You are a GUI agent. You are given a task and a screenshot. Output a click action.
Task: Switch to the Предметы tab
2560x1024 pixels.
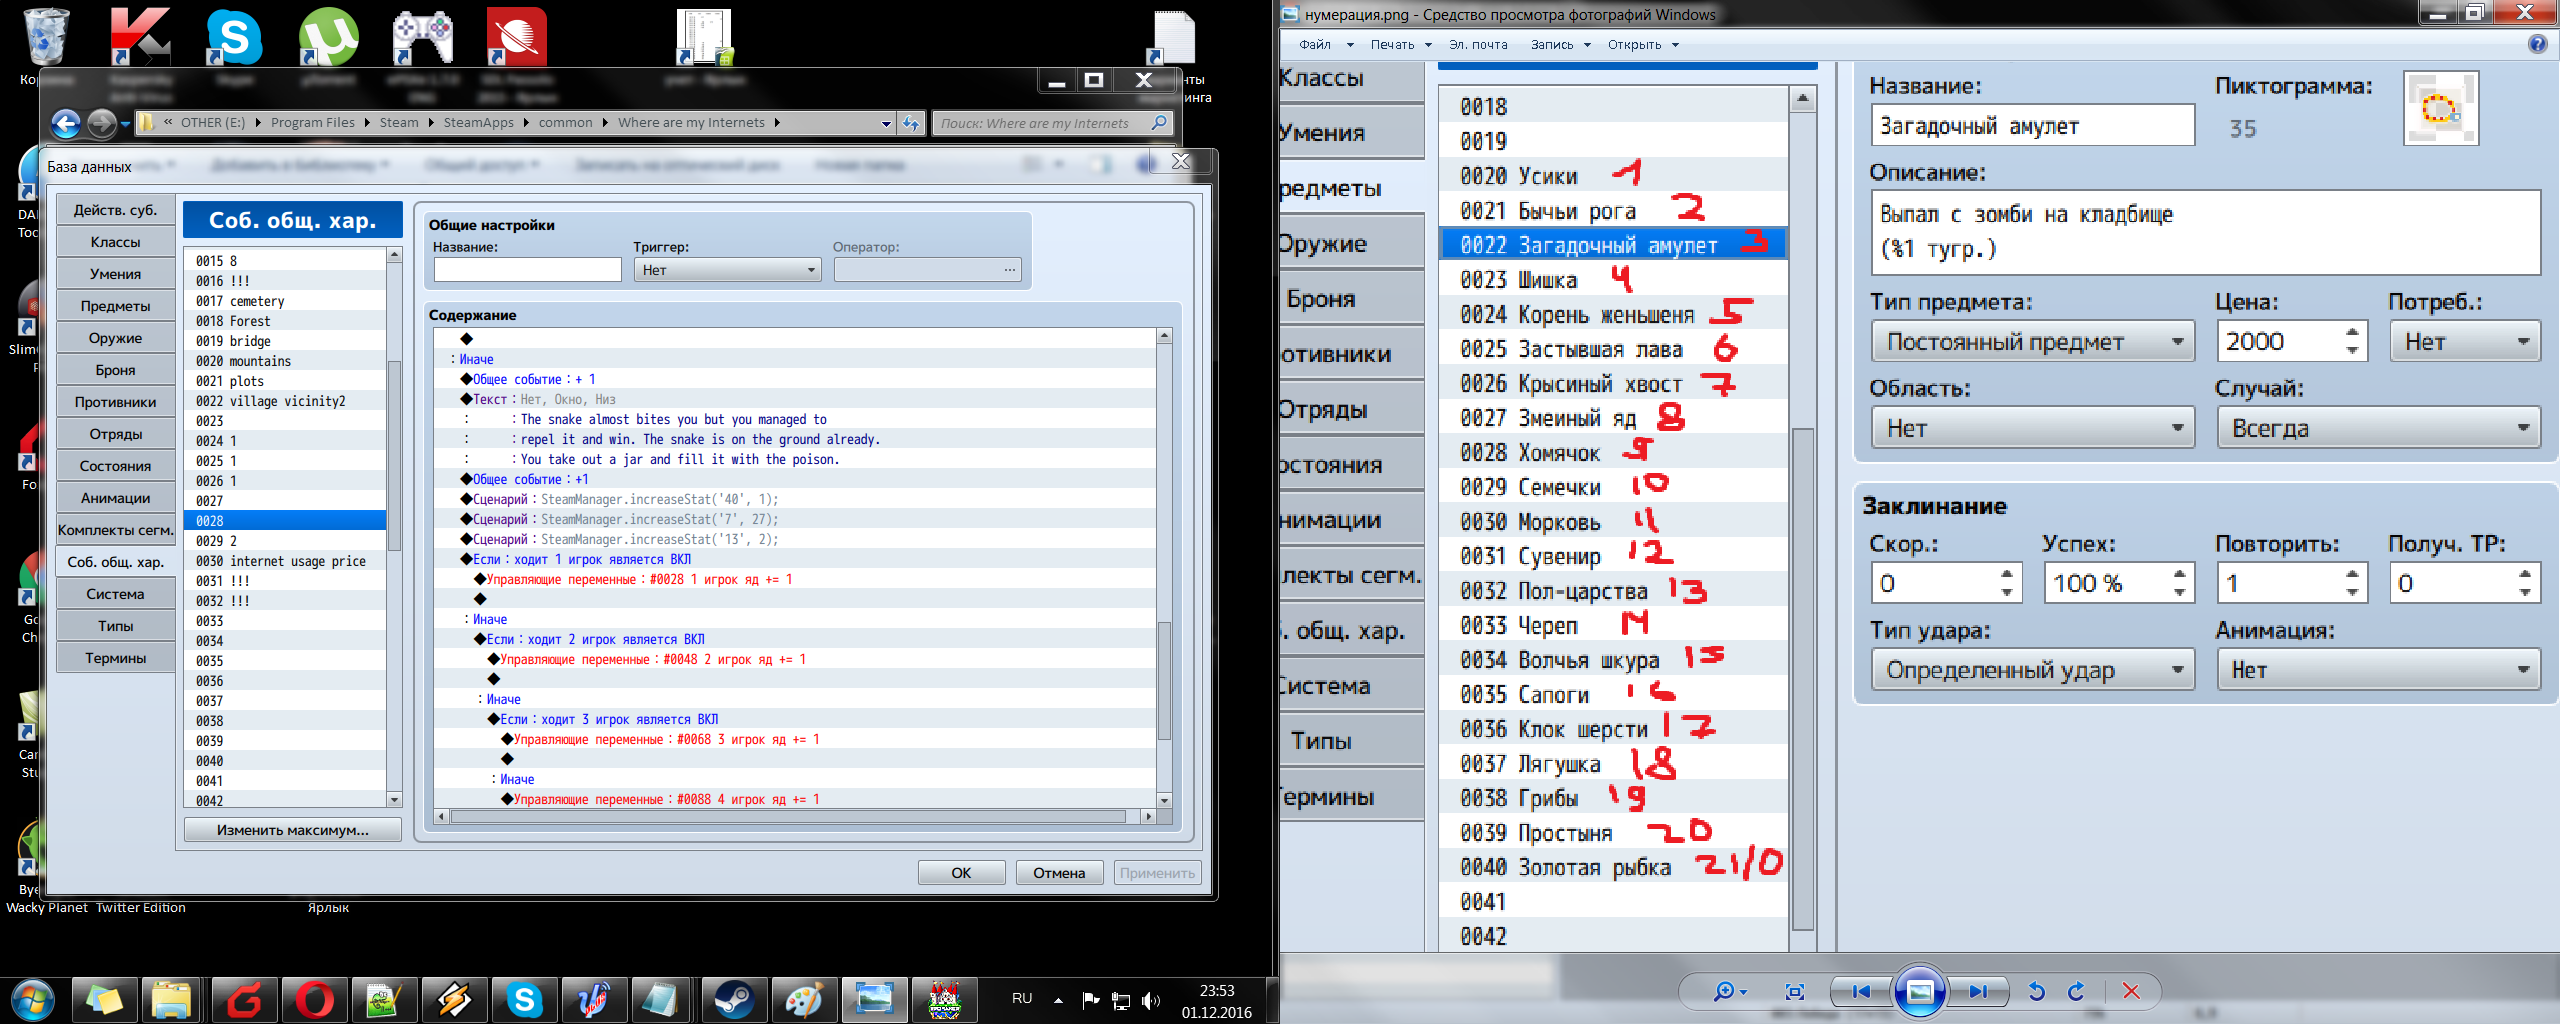point(115,306)
